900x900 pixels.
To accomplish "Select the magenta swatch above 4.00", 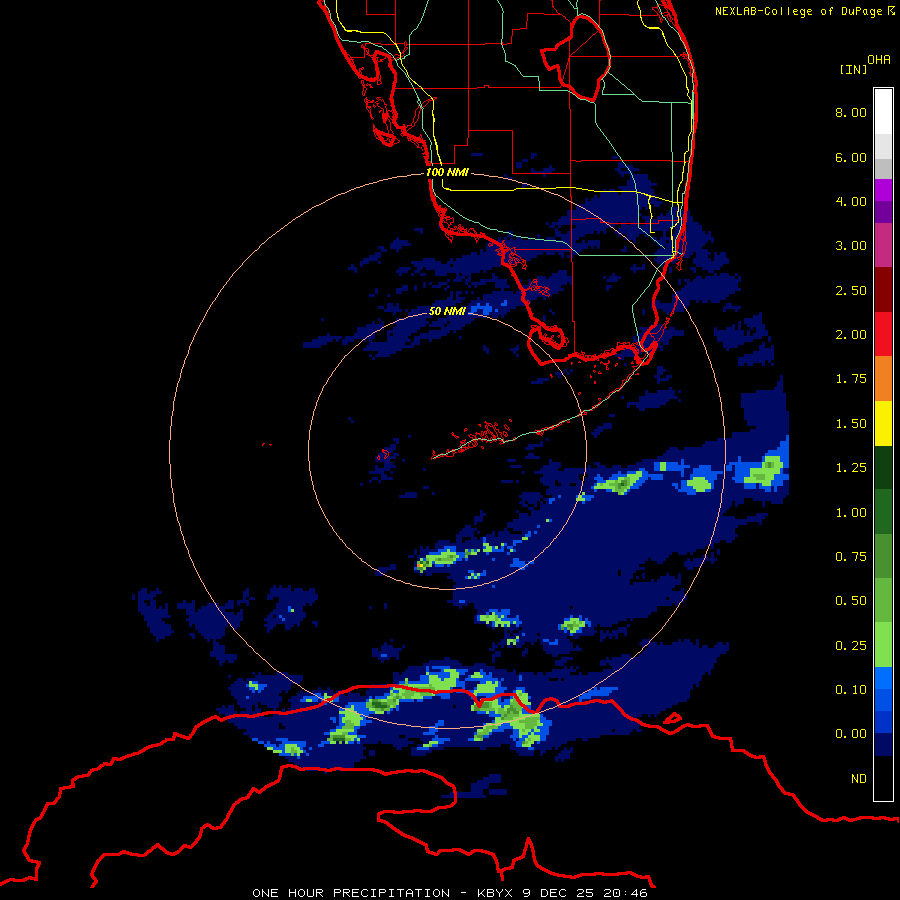I will [x=883, y=190].
